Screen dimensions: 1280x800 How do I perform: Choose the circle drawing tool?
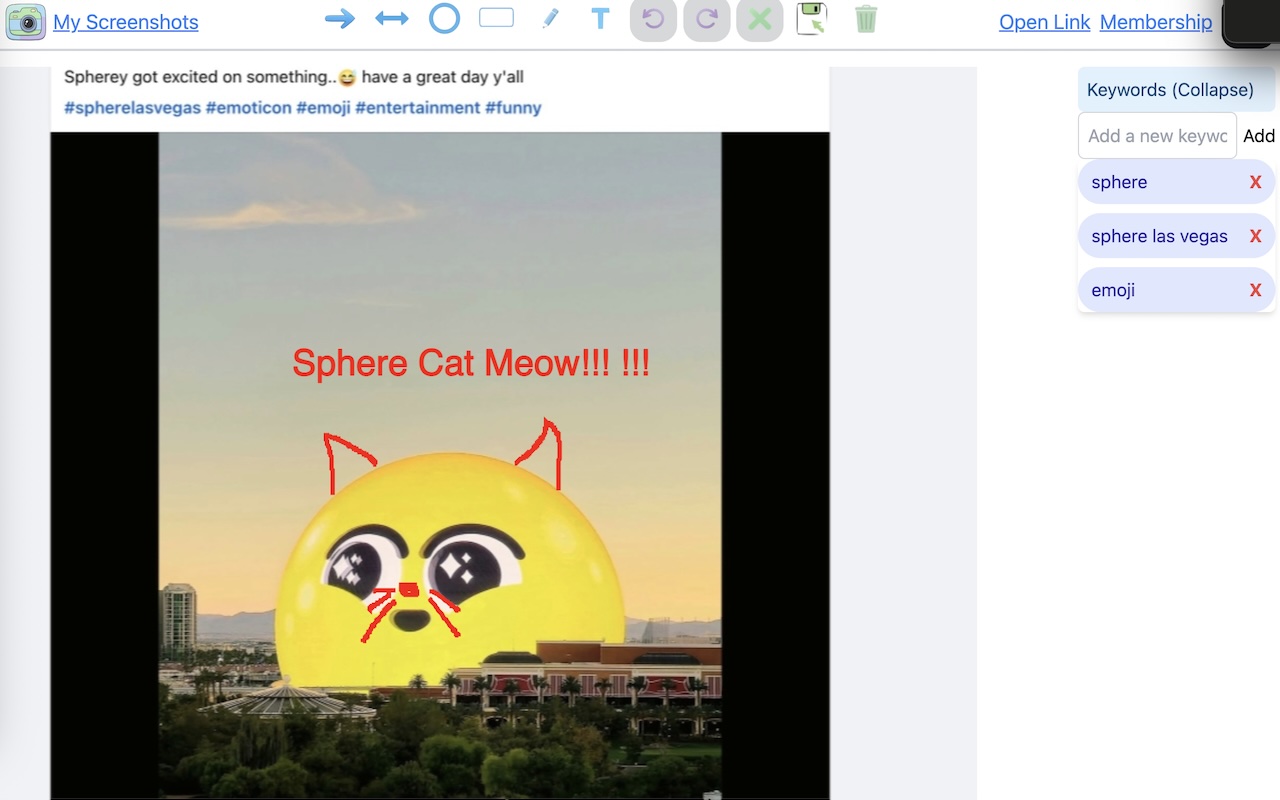coord(444,18)
